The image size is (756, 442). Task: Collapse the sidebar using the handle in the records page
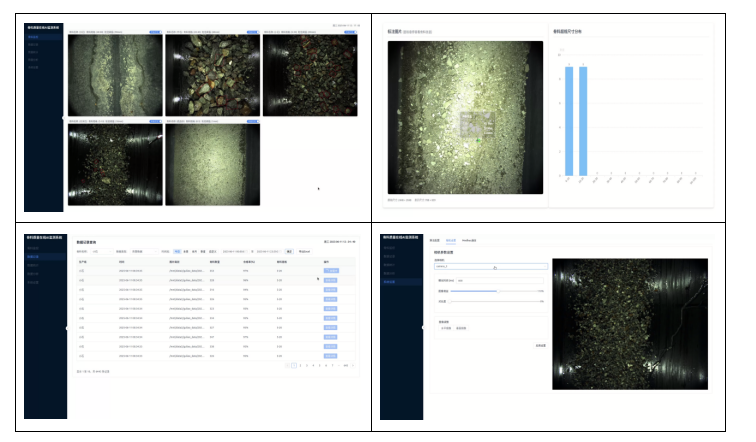click(x=67, y=328)
